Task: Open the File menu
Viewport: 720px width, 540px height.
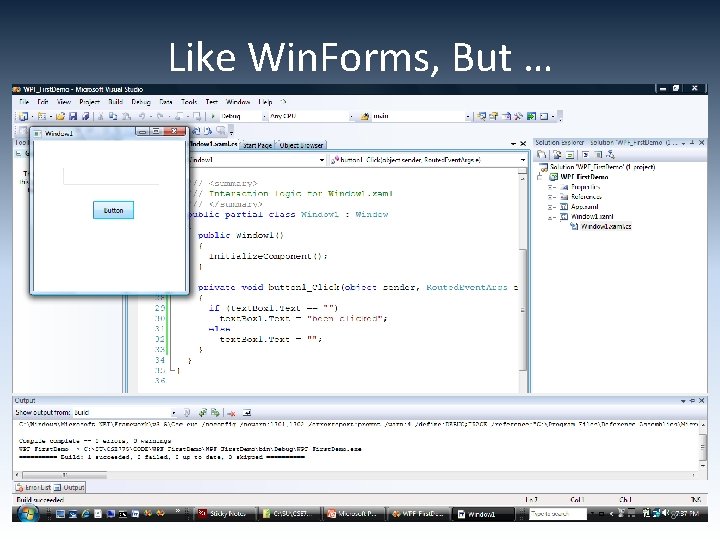Action: pyautogui.click(x=24, y=102)
